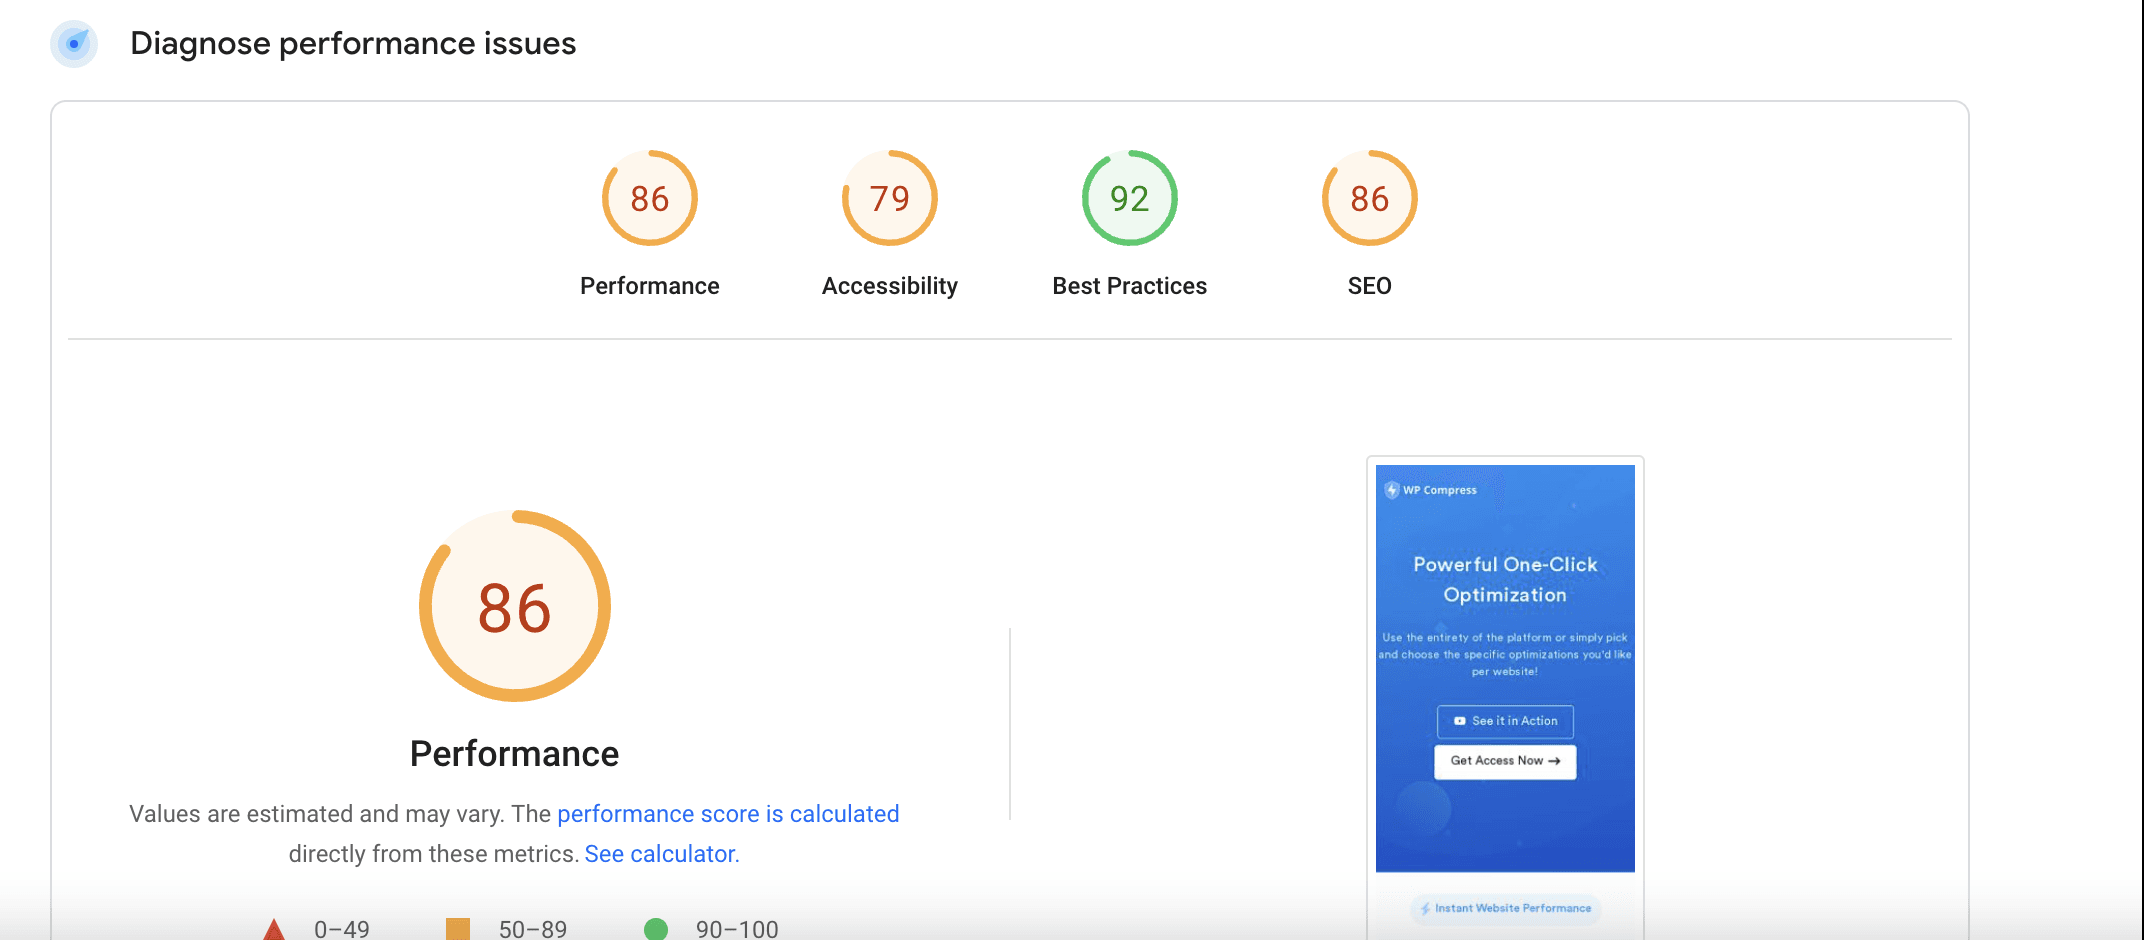
Task: Select the Performance score gauge at top
Action: click(x=650, y=198)
